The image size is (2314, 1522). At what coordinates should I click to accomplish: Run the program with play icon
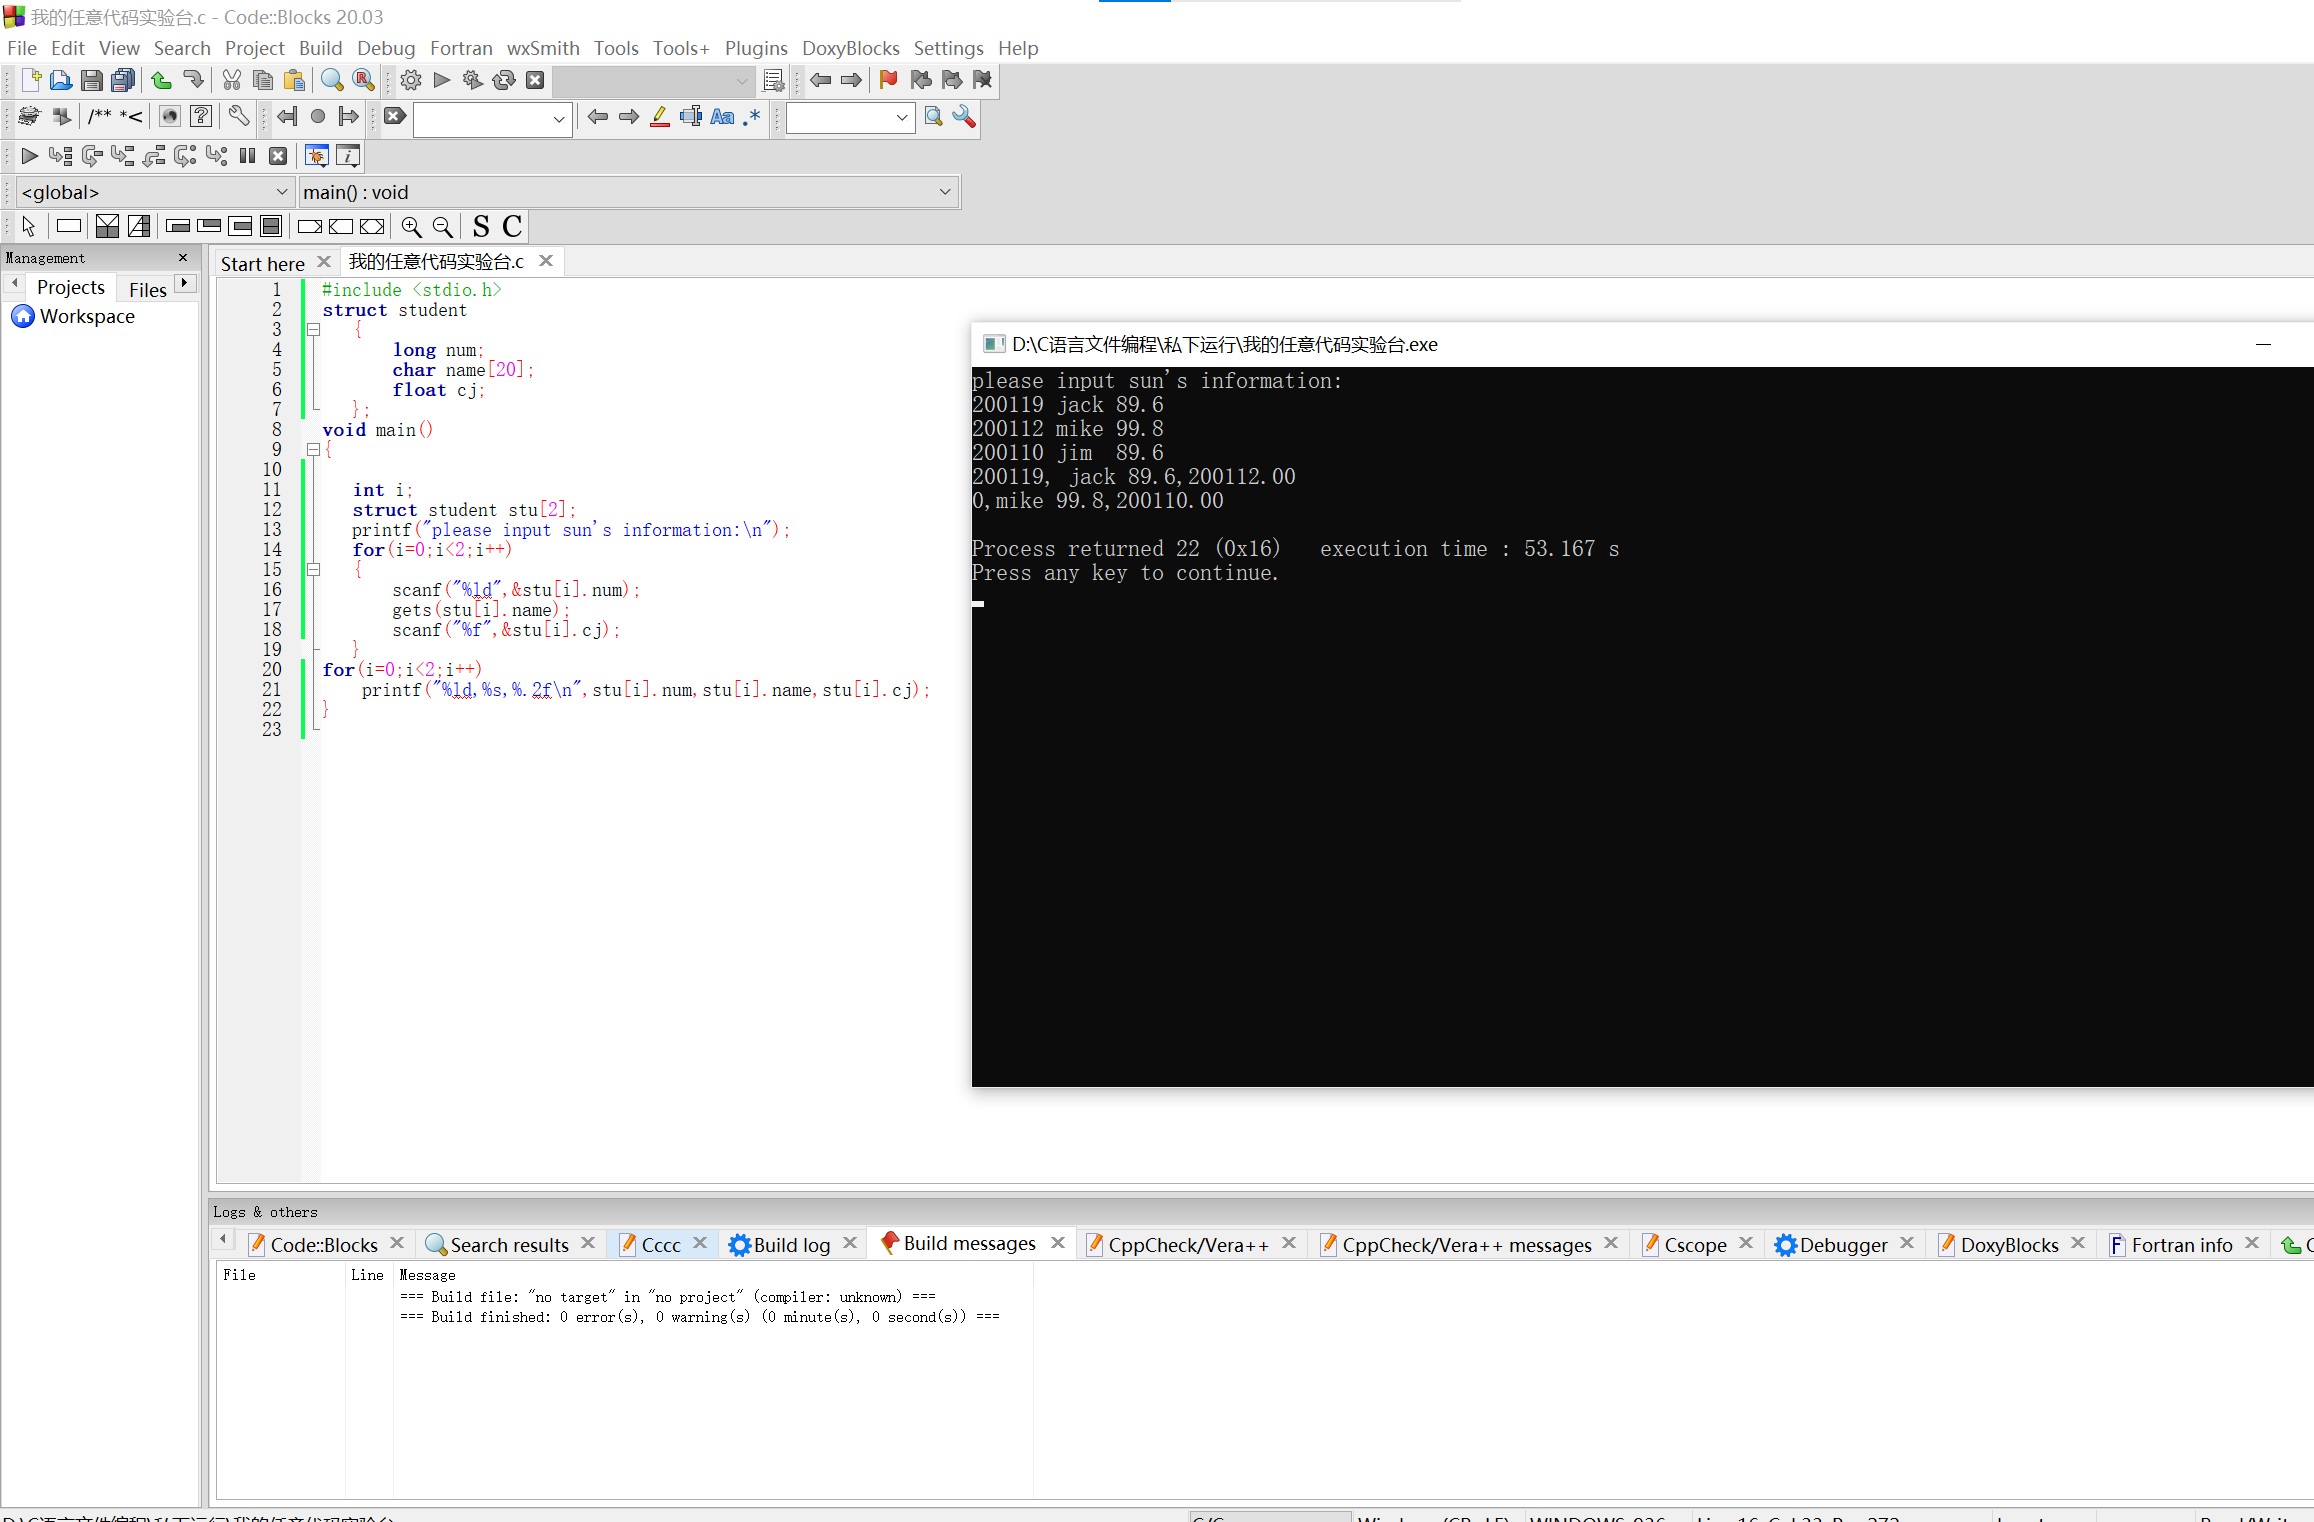tap(442, 80)
